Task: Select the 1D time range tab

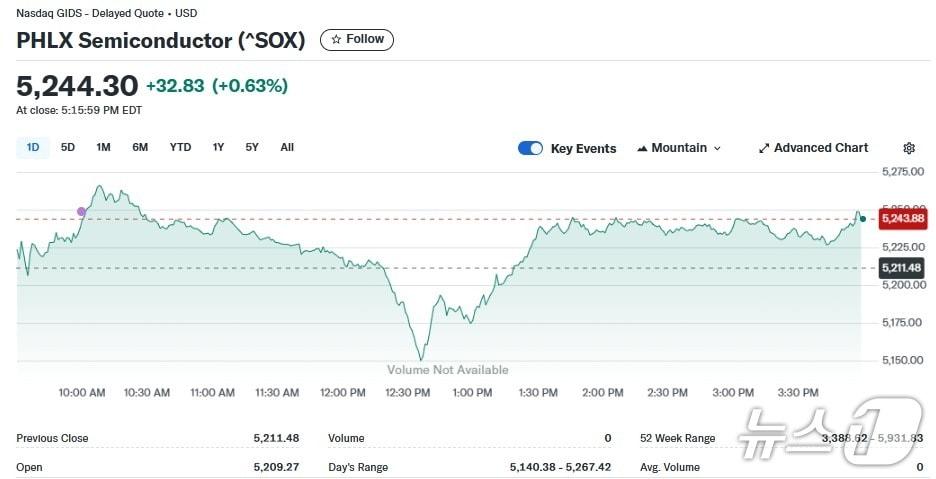Action: (x=33, y=147)
